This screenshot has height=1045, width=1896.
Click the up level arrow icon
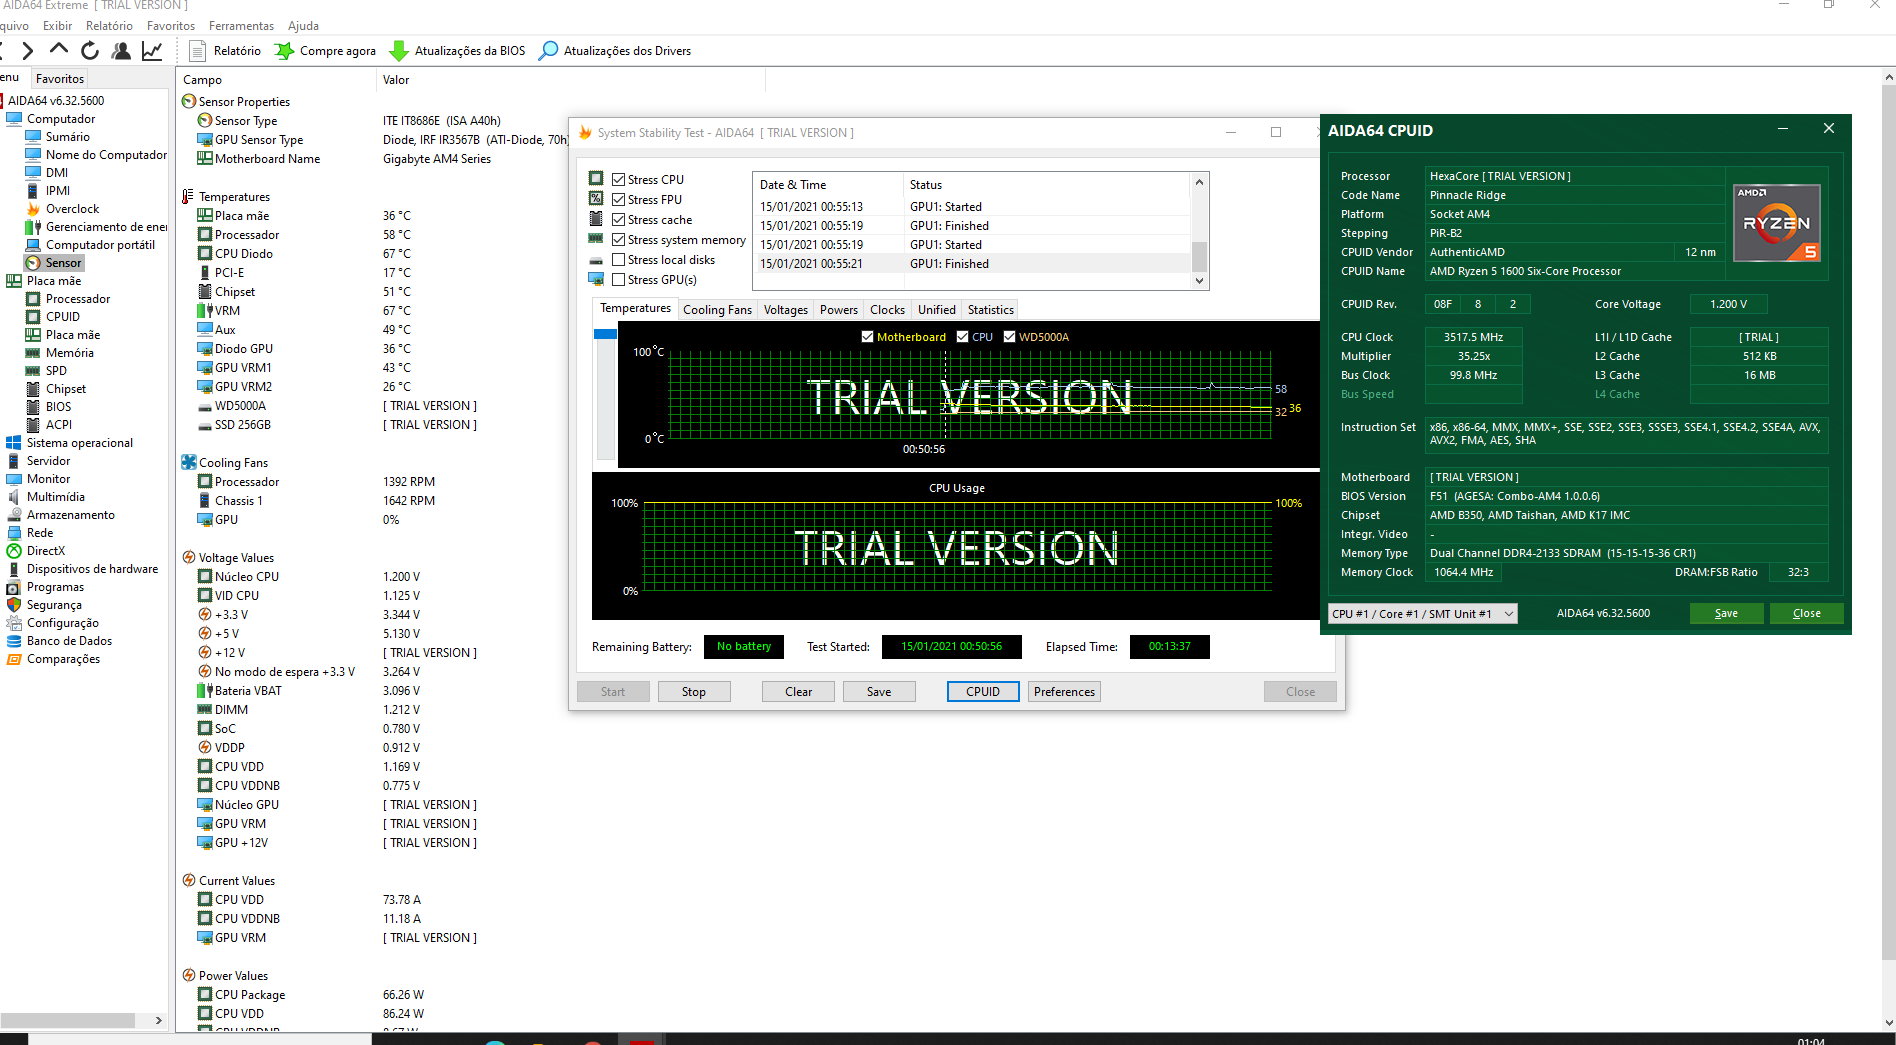pos(59,48)
